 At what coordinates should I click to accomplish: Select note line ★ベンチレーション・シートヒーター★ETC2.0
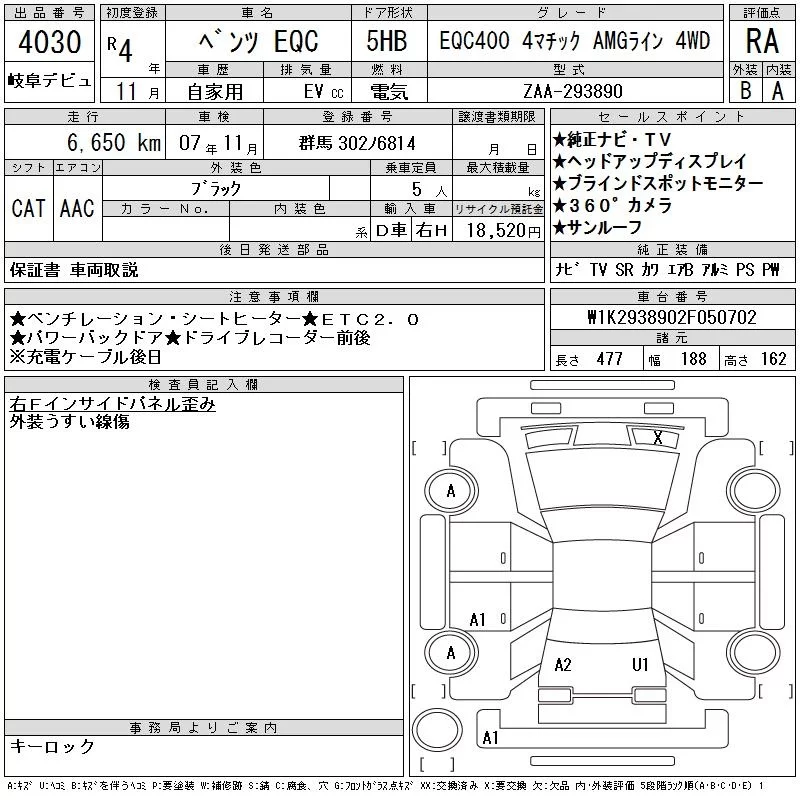[214, 319]
